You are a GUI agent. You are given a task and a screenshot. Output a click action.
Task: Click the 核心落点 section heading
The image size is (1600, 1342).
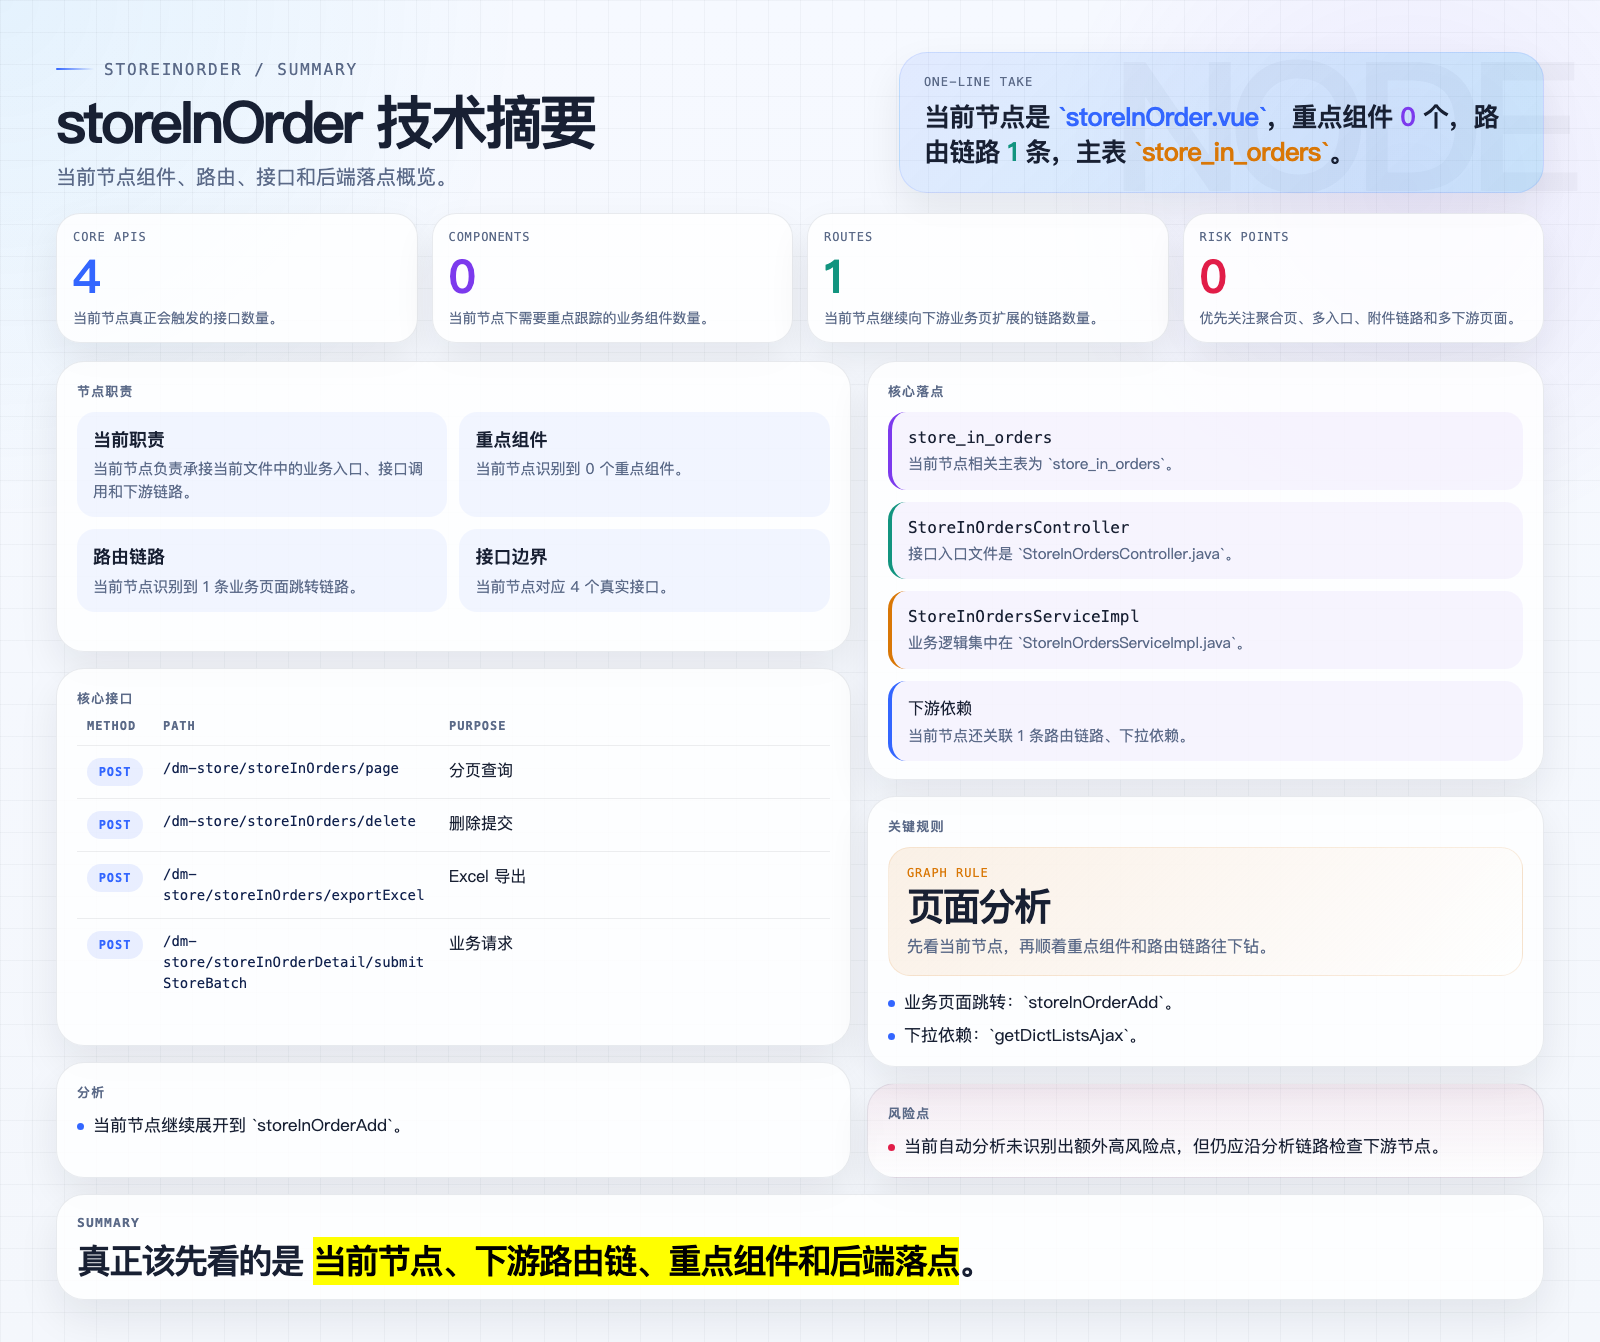click(x=916, y=391)
